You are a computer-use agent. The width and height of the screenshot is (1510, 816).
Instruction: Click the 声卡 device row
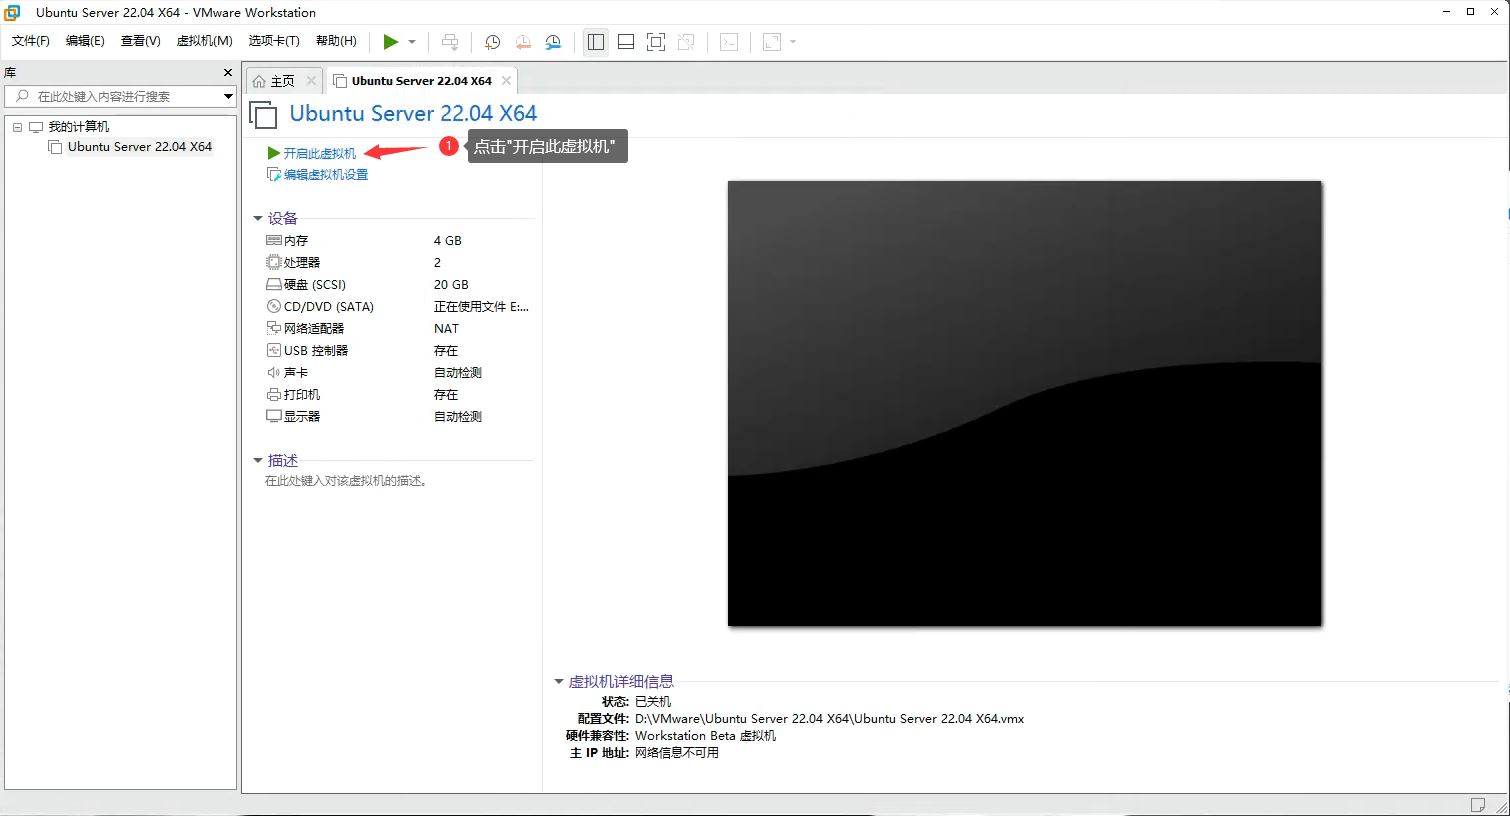[398, 373]
